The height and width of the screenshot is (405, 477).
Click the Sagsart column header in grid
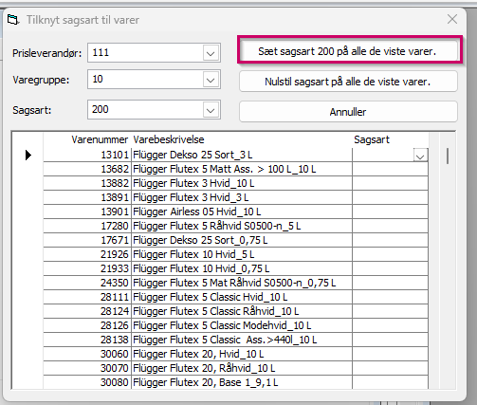[x=372, y=140]
